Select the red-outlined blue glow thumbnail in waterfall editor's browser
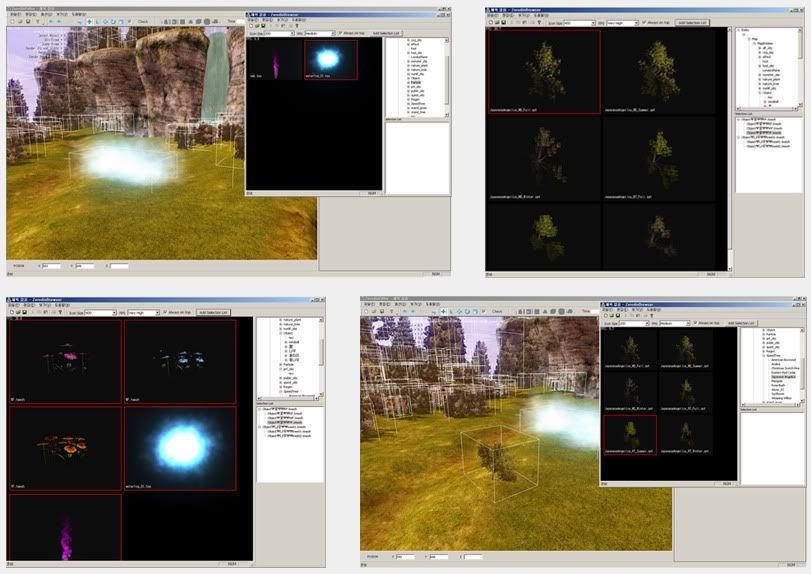Image resolution: width=811 pixels, height=574 pixels. tap(331, 59)
